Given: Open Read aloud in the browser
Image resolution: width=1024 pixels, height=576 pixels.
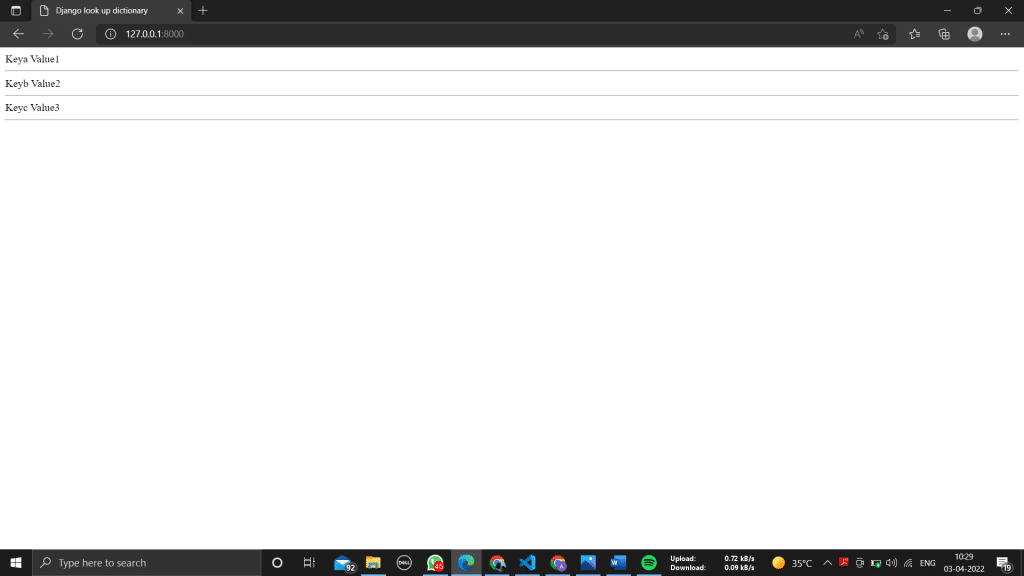Looking at the screenshot, I should pos(858,33).
